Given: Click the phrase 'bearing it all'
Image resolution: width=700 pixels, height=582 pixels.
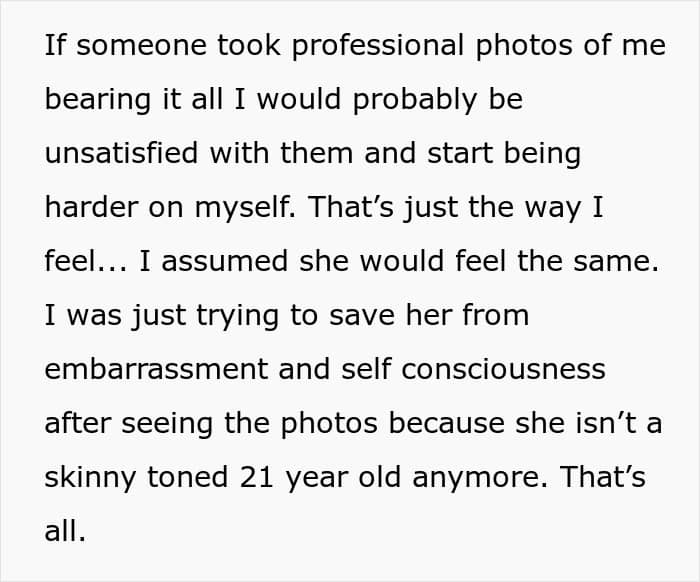Looking at the screenshot, I should tap(134, 99).
